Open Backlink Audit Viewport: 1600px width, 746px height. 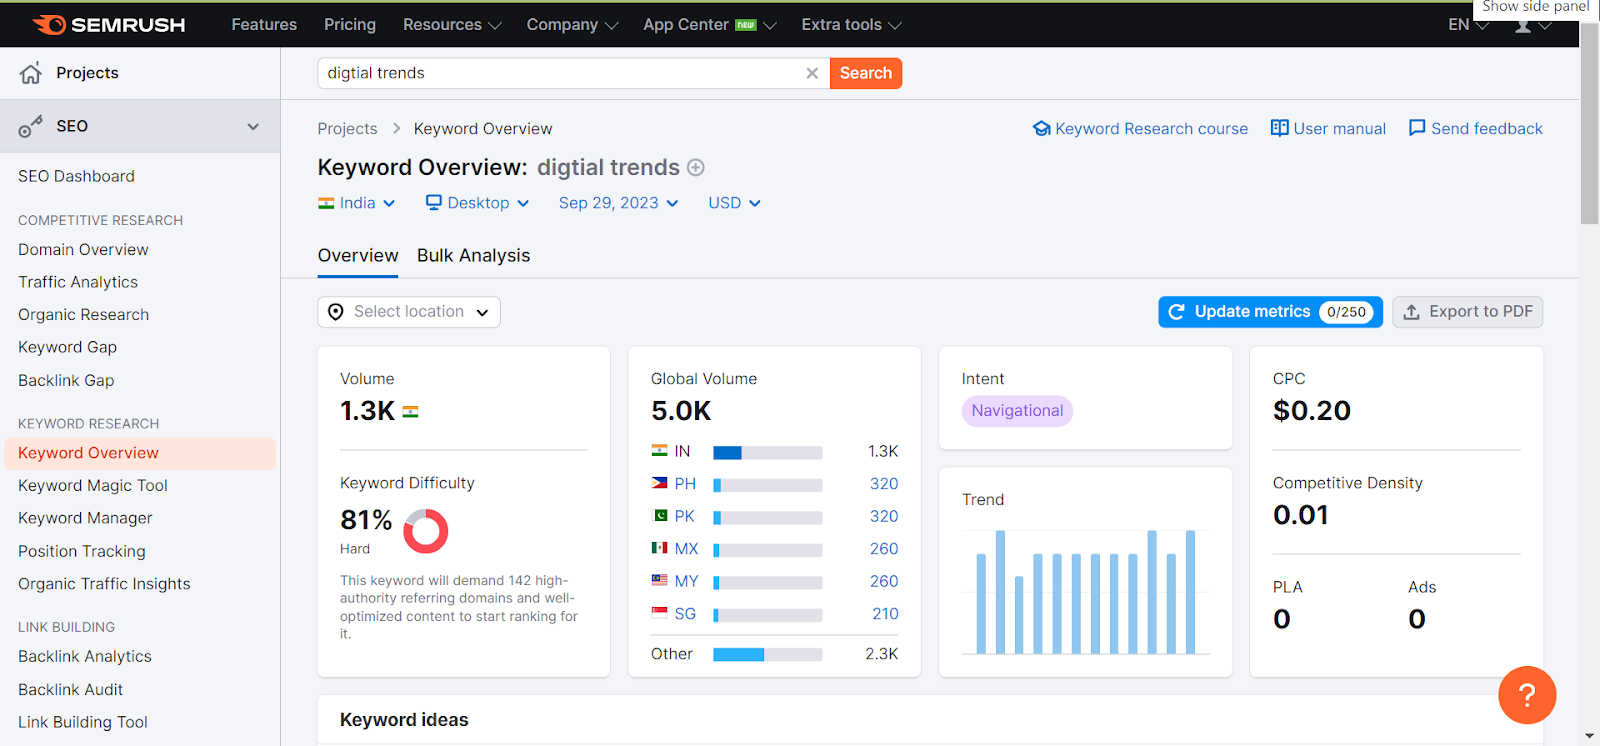(70, 690)
